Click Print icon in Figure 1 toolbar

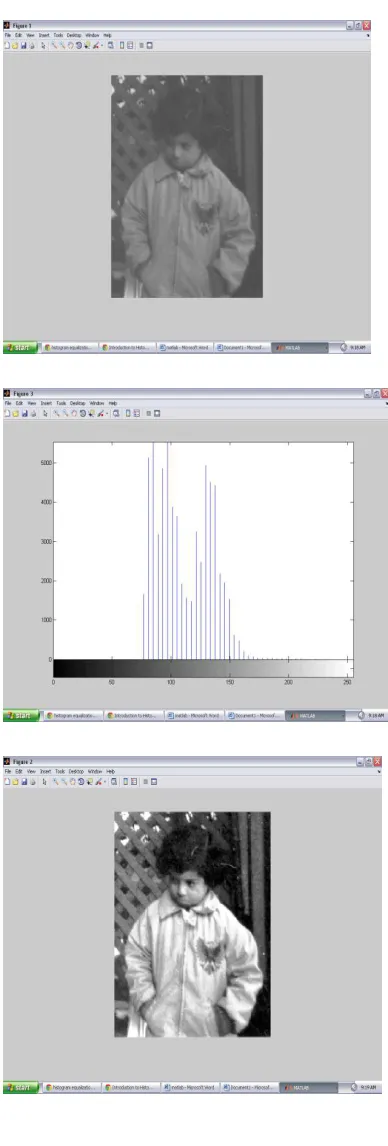tap(31, 45)
